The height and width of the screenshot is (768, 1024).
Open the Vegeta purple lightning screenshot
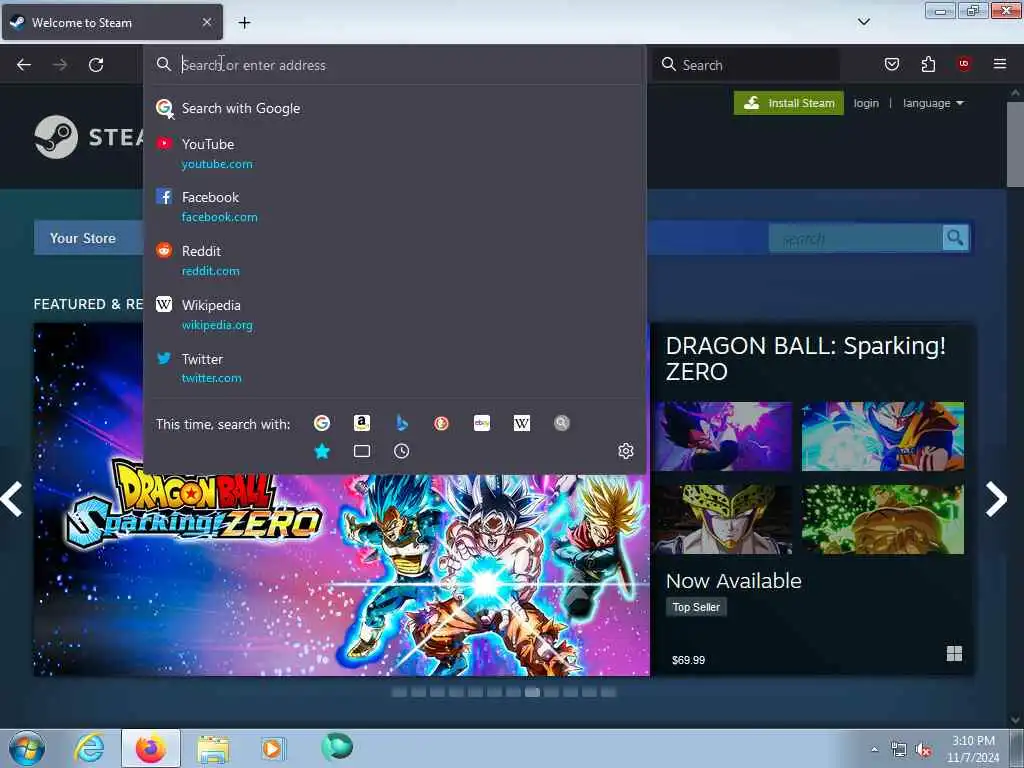click(724, 436)
